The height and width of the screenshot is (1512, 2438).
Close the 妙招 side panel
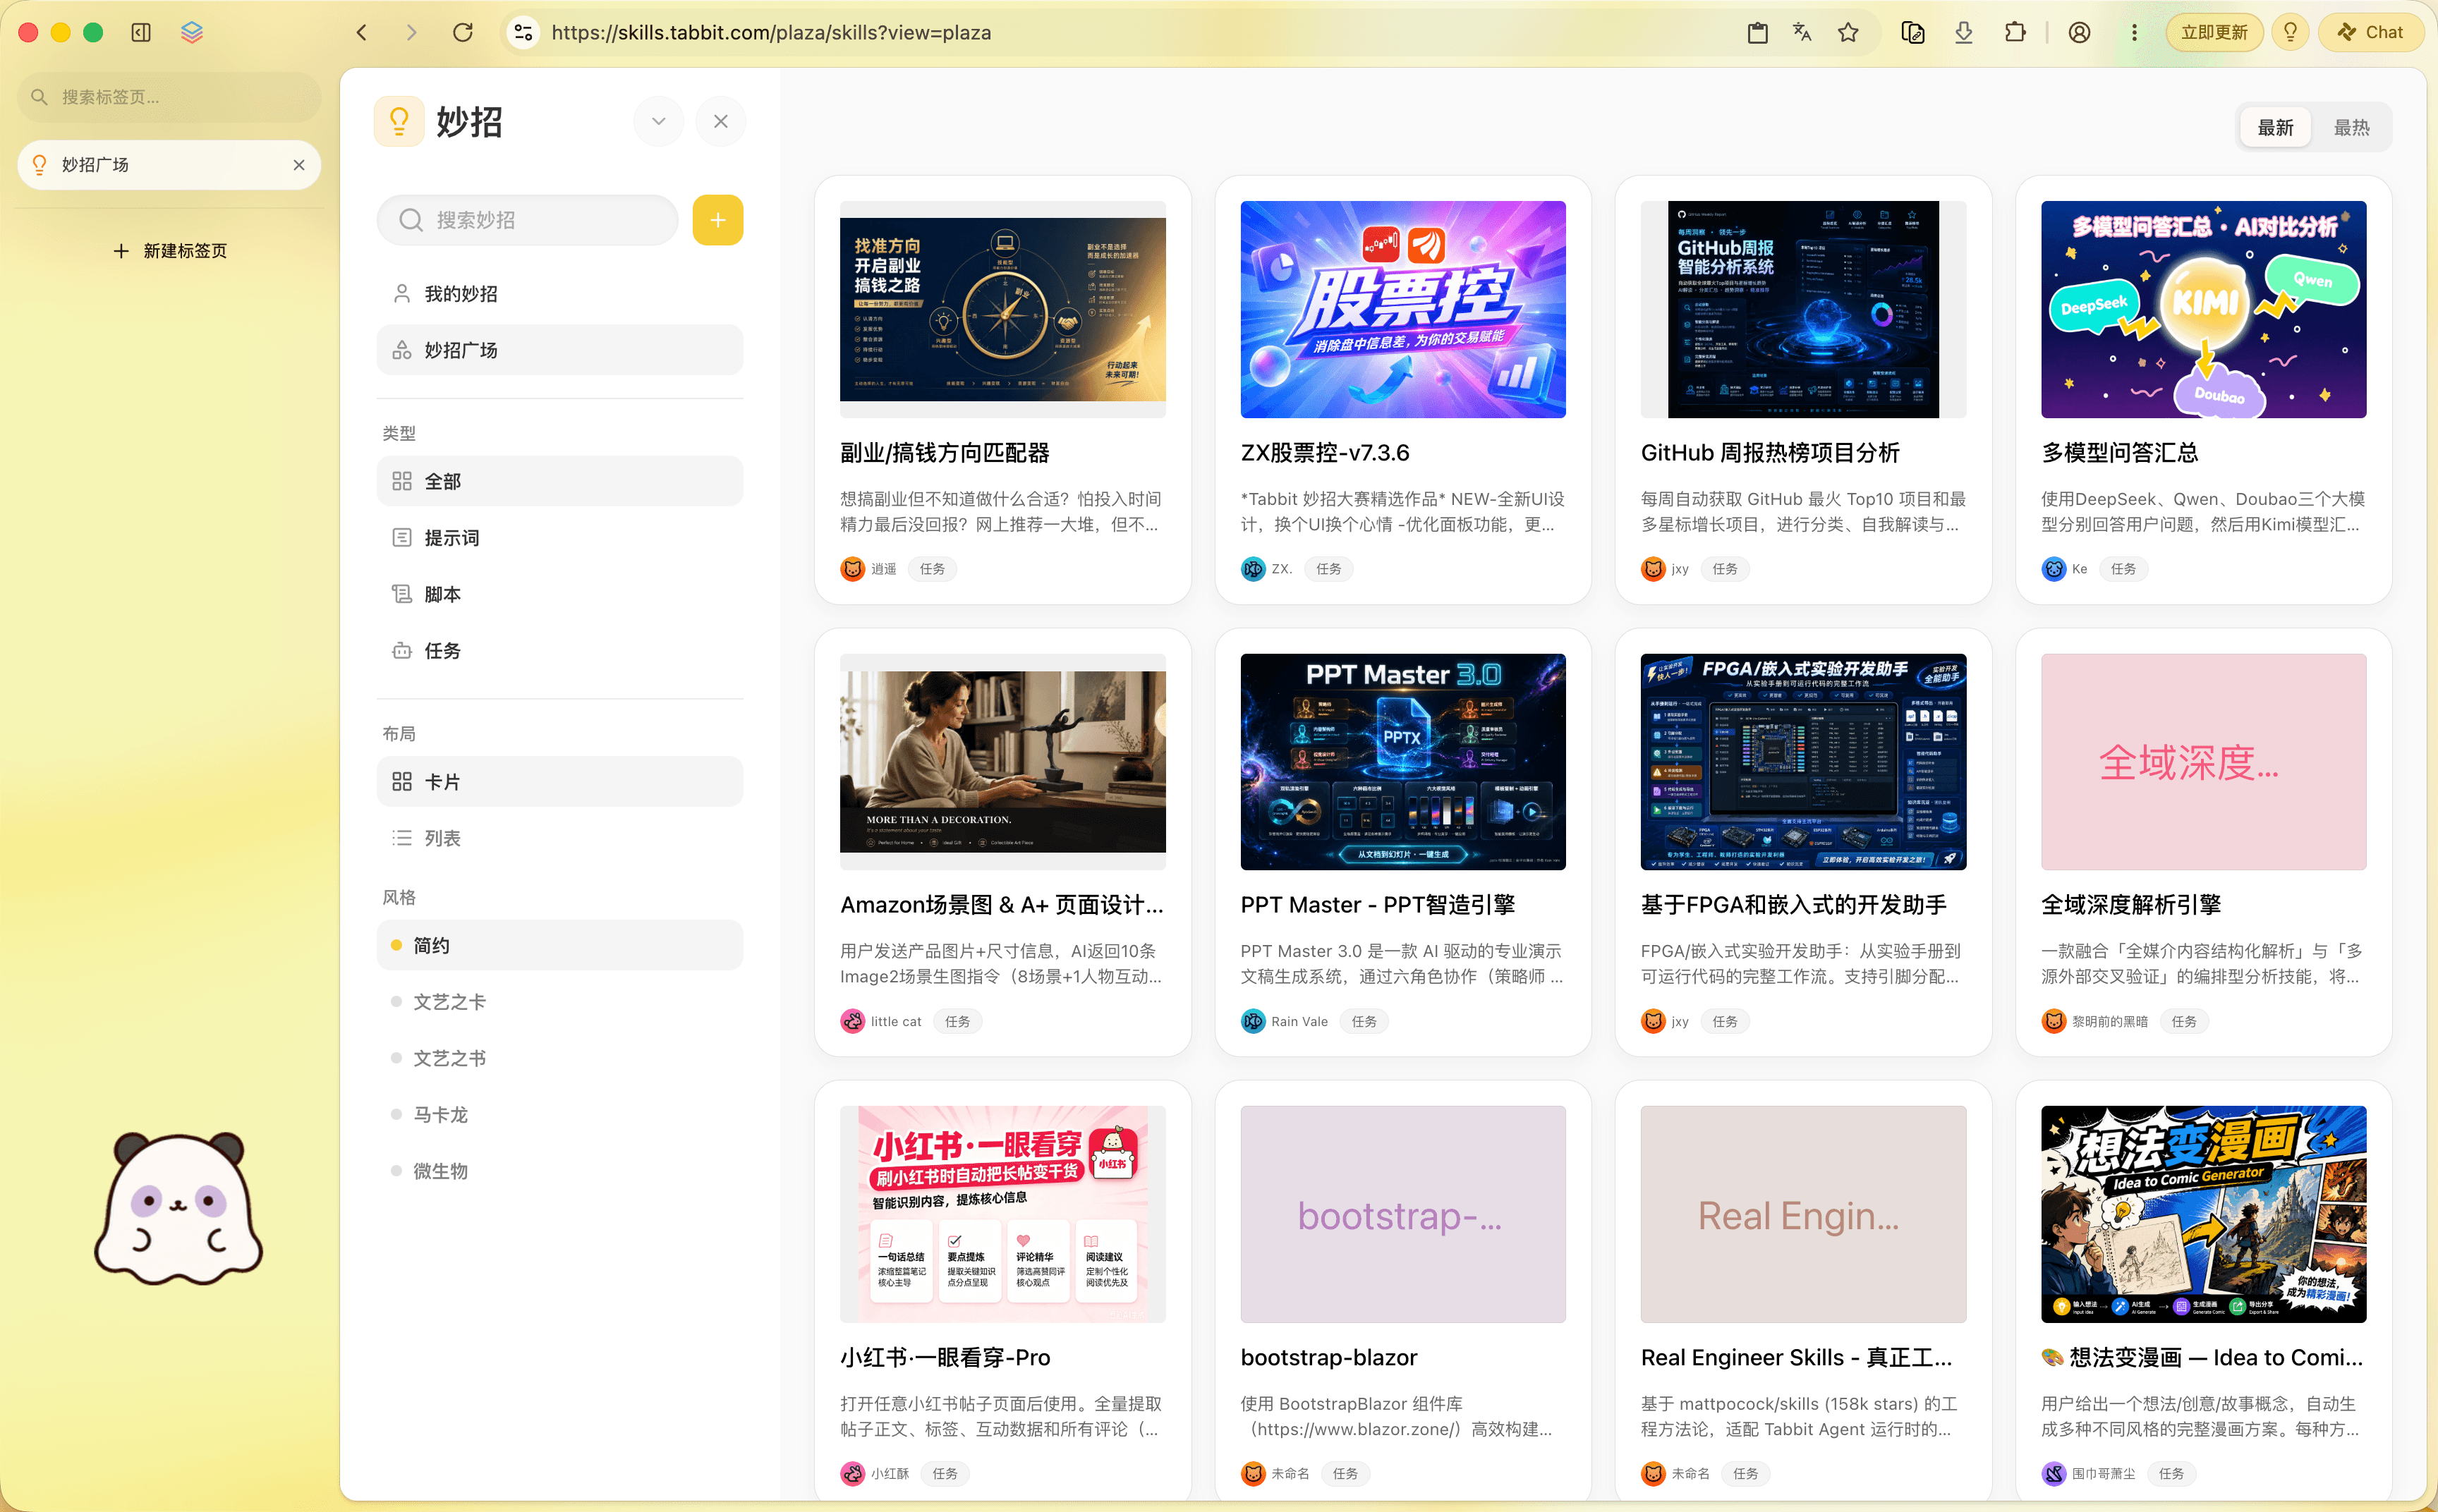[721, 121]
